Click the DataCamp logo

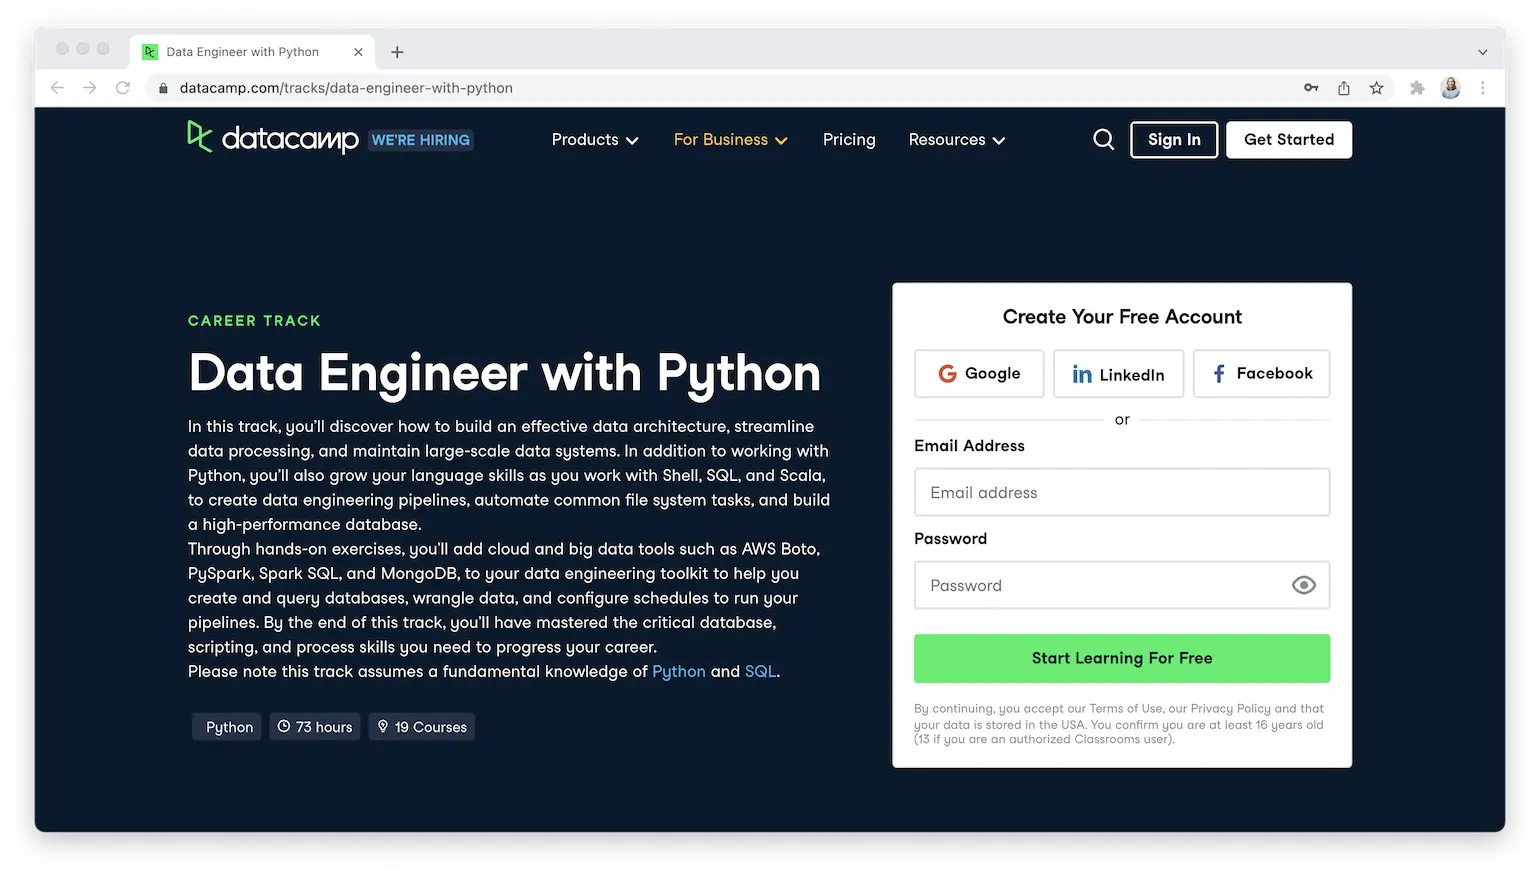271,138
